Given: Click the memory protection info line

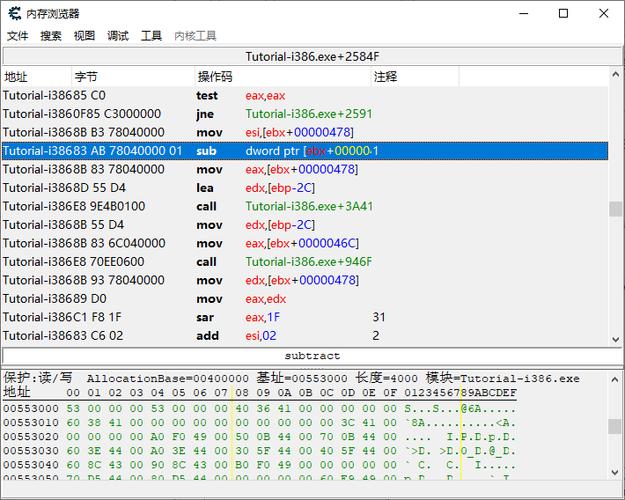Looking at the screenshot, I should pos(291,378).
